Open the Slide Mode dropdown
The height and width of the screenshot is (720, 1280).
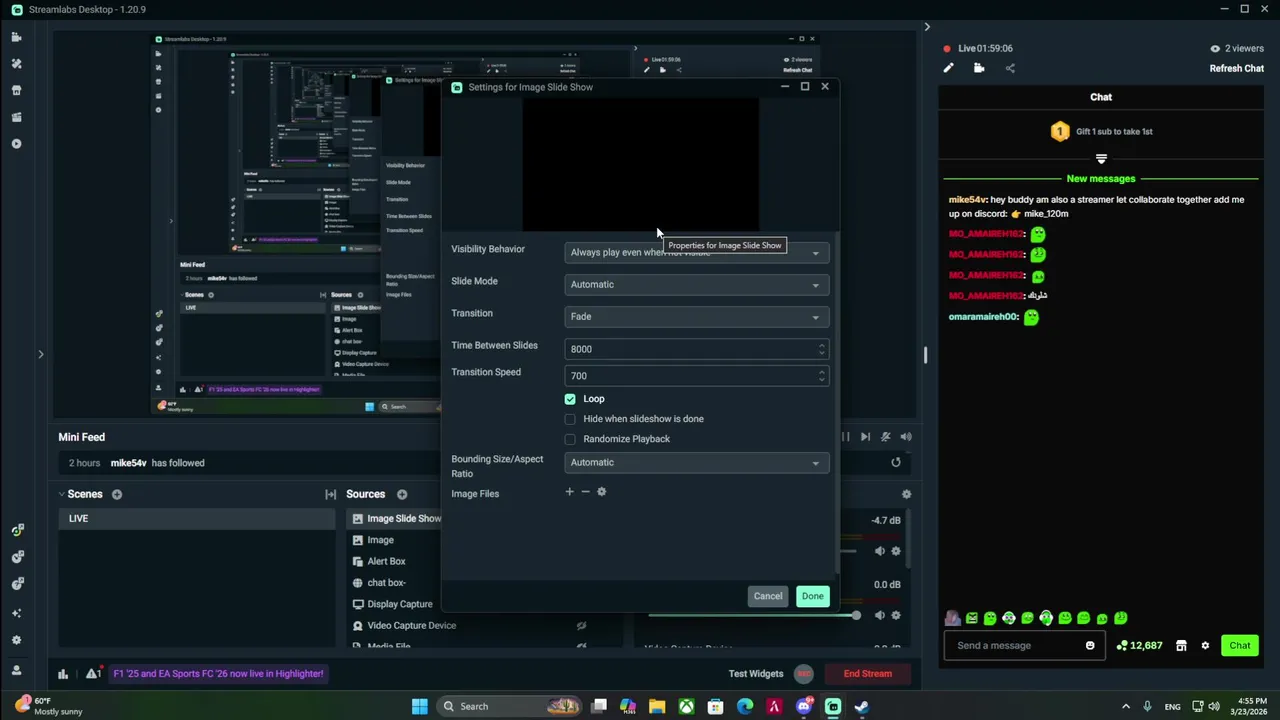click(696, 285)
